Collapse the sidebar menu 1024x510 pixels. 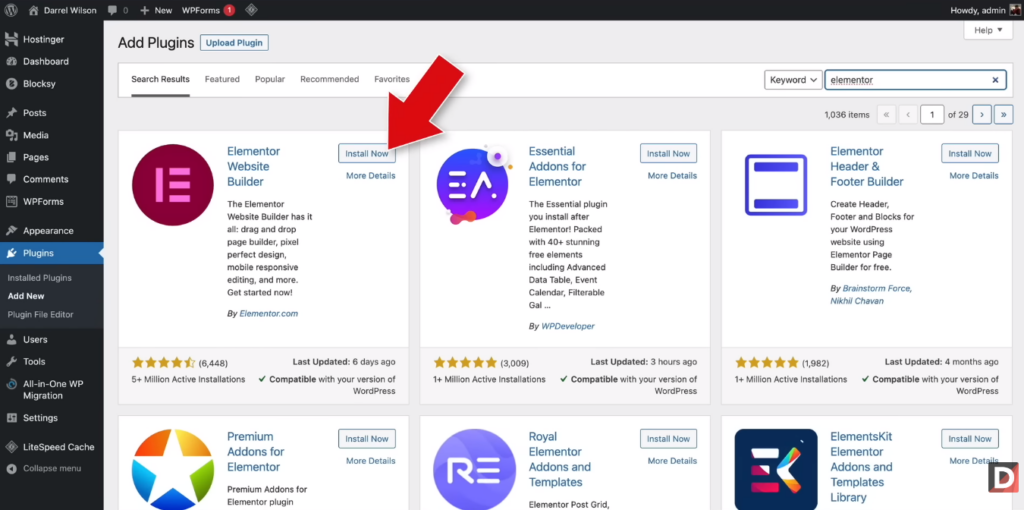tap(52, 468)
